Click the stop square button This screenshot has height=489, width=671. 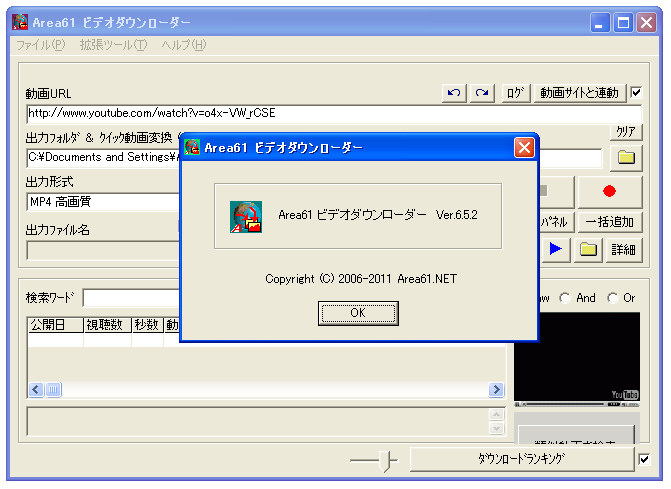pyautogui.click(x=556, y=191)
